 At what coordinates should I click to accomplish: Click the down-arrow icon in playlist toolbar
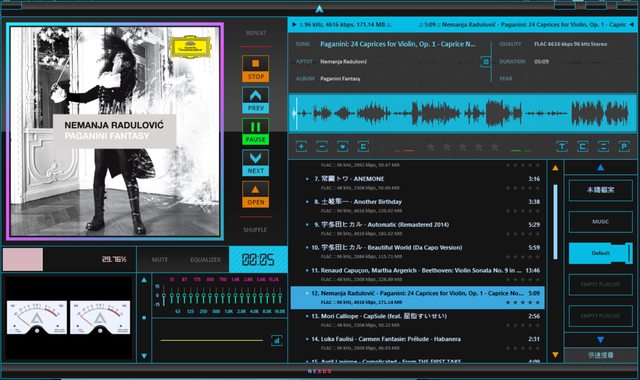point(342,146)
